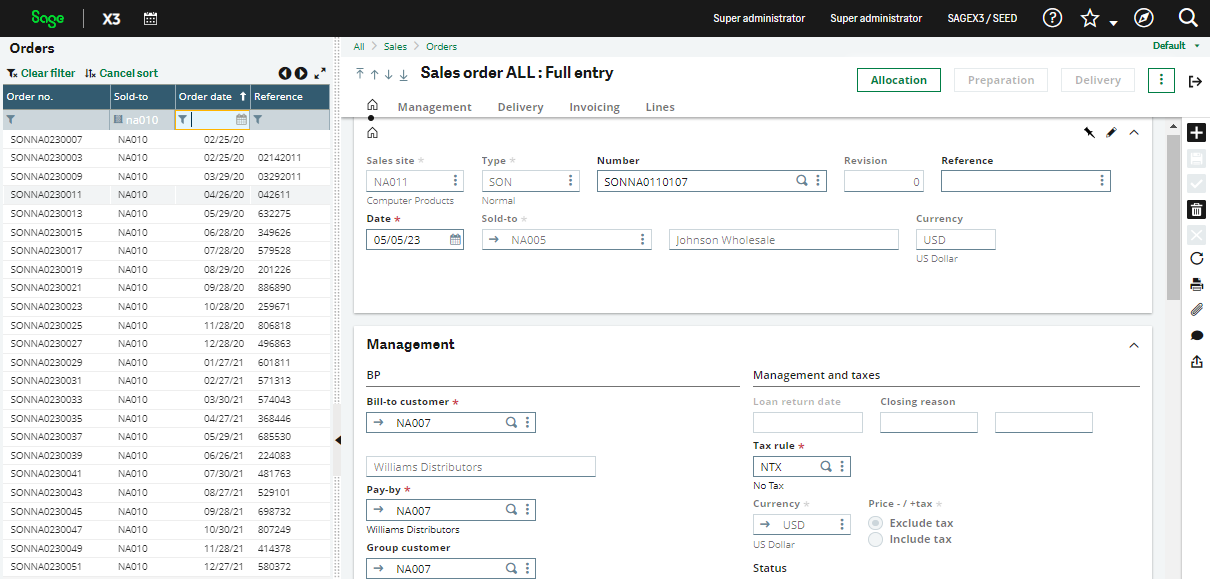Delete the current sales order
The height and width of the screenshot is (579, 1210).
coord(1196,209)
